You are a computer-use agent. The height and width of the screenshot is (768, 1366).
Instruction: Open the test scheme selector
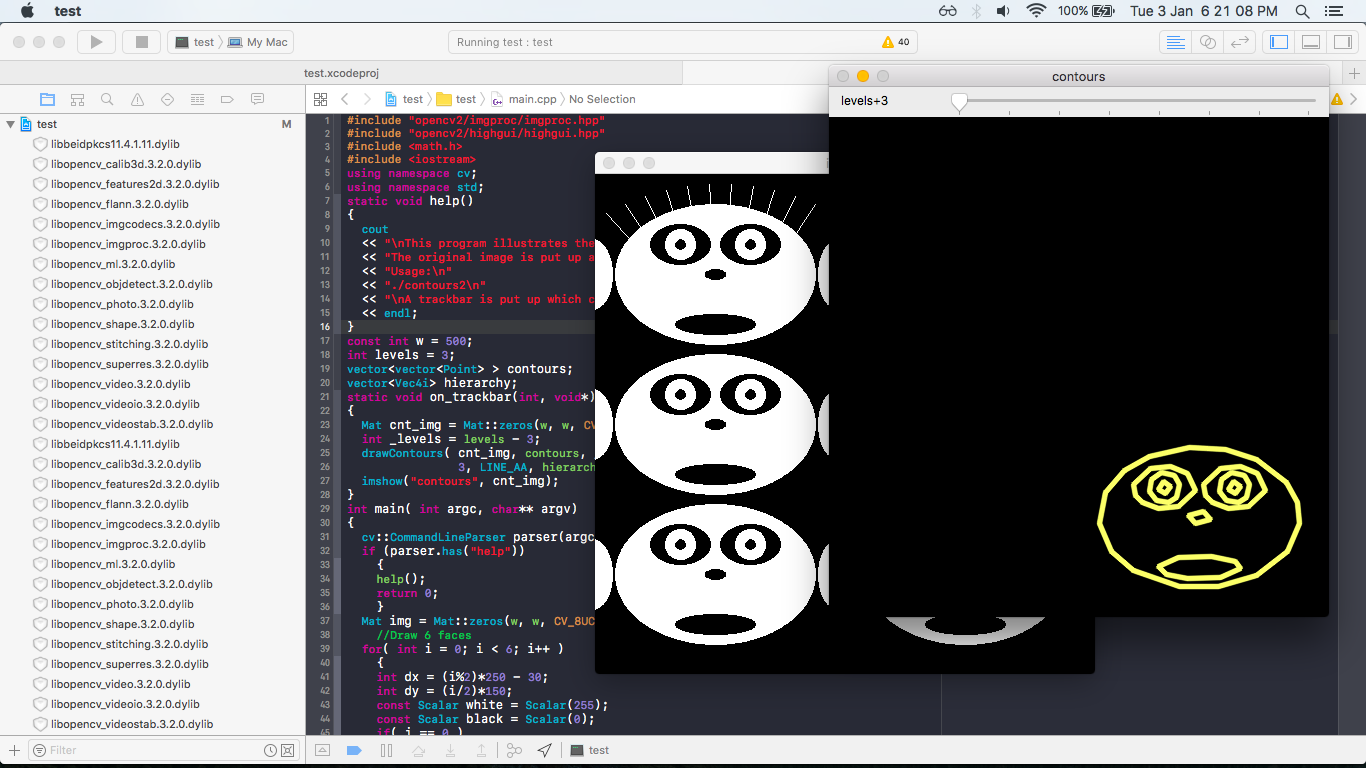click(195, 42)
